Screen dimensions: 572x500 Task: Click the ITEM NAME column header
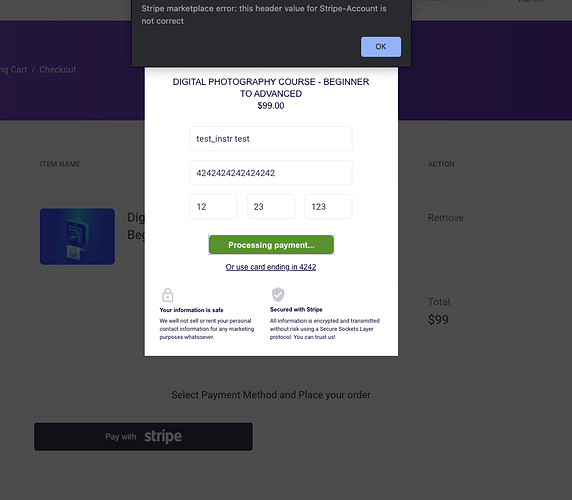click(60, 164)
